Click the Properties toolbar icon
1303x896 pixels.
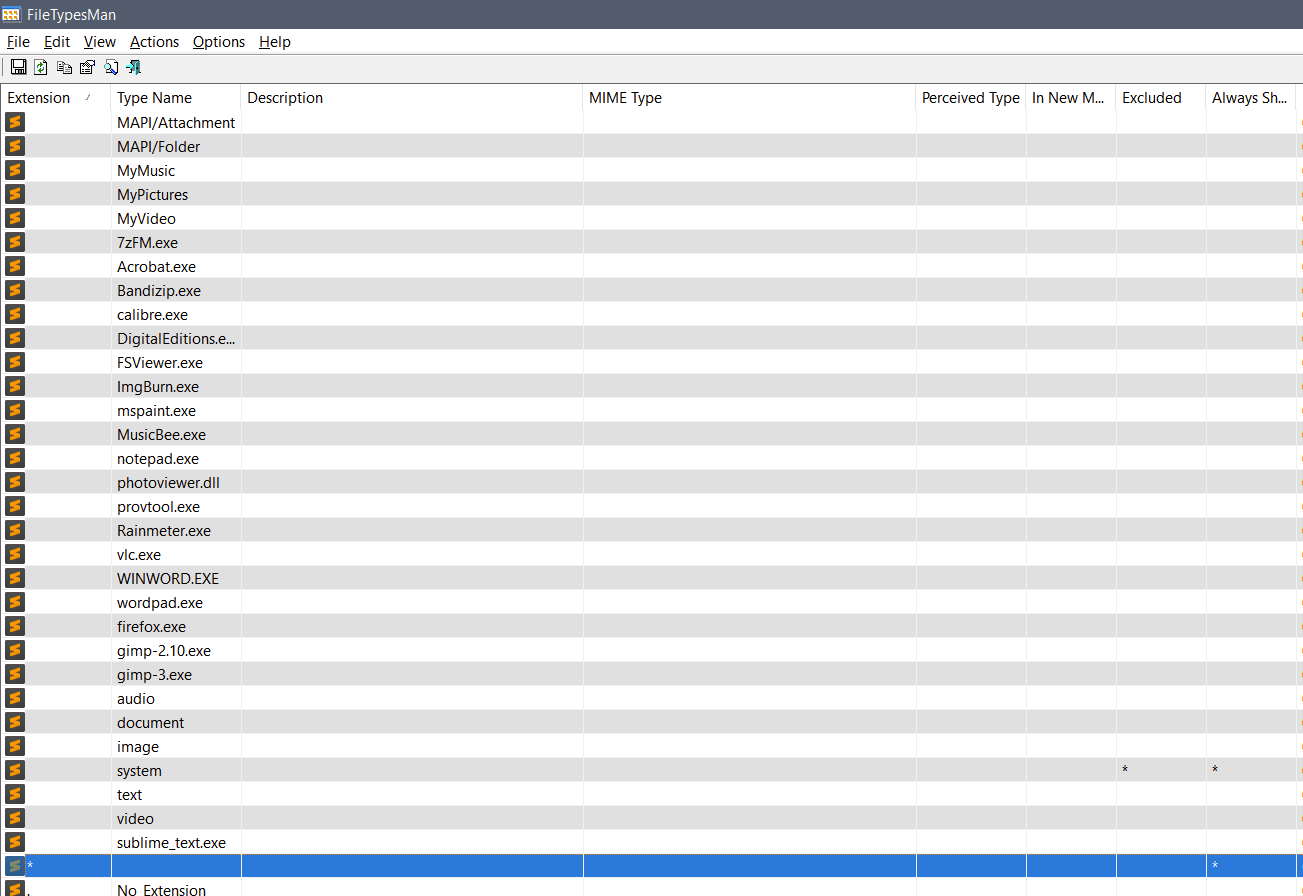click(x=87, y=67)
